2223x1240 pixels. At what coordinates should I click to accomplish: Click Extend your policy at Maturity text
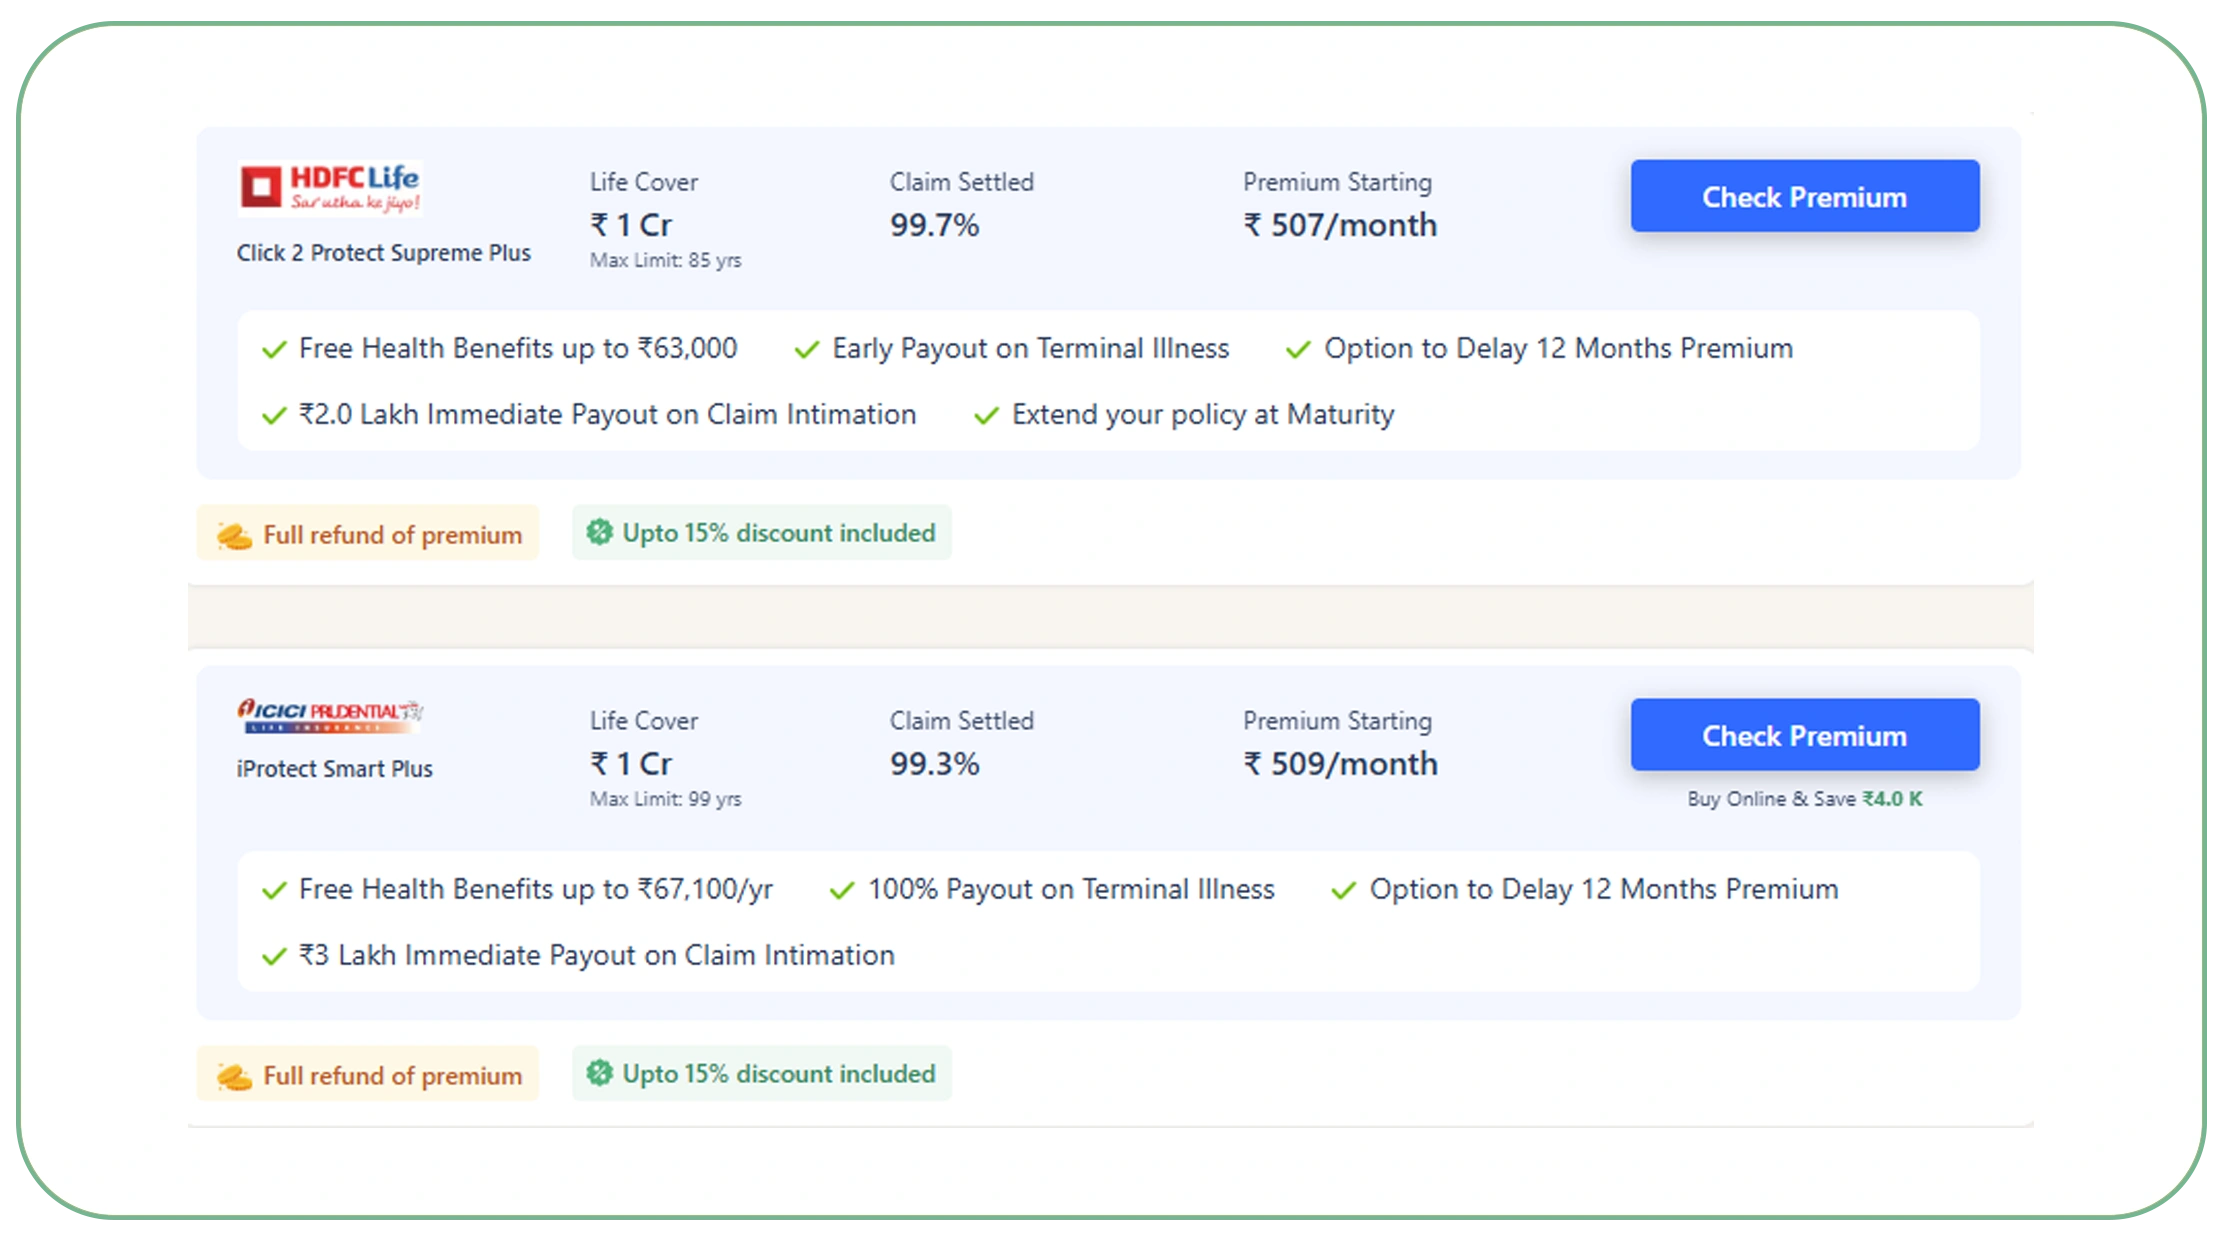tap(1203, 415)
